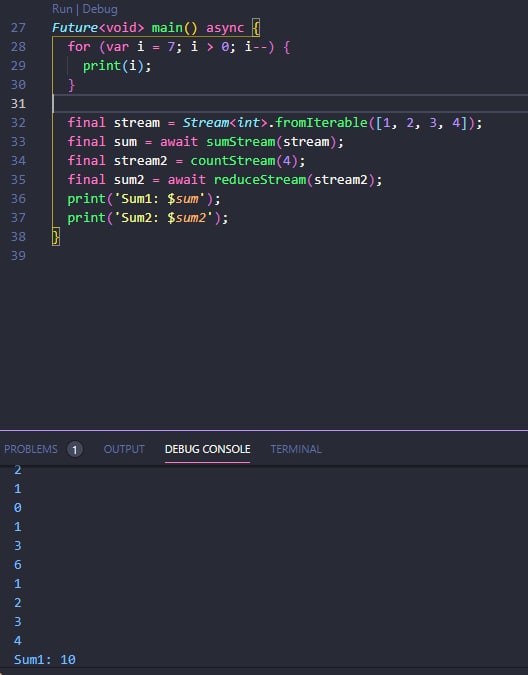Click the '0' output line in debug console
This screenshot has width=528, height=675.
(x=18, y=508)
